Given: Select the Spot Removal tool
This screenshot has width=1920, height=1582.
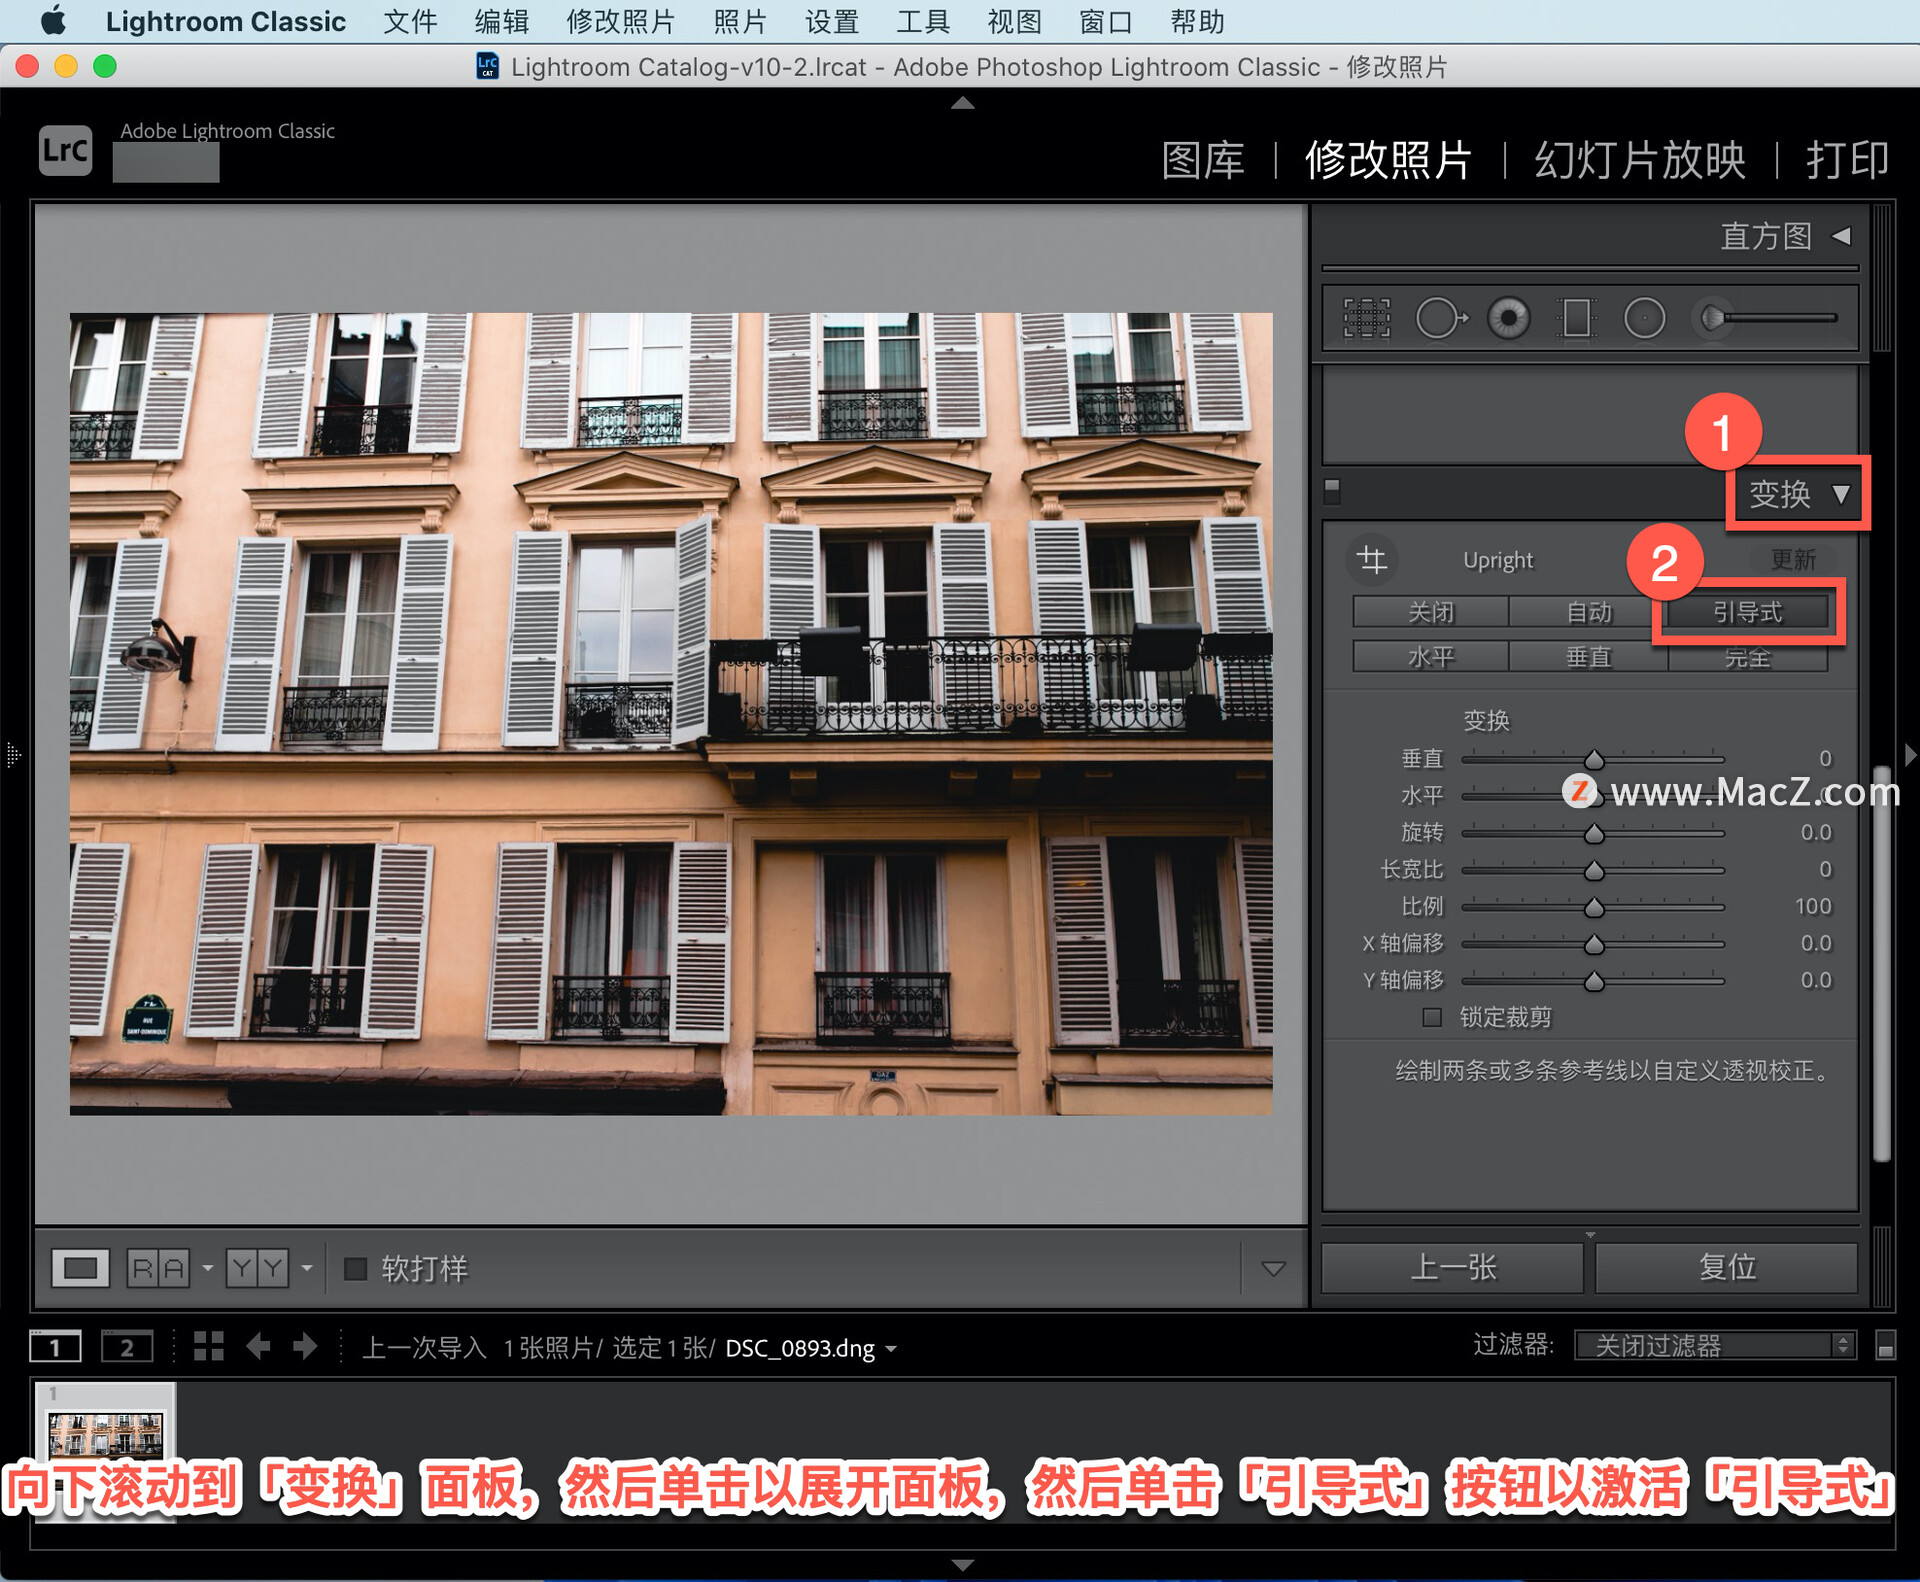Looking at the screenshot, I should pos(1440,318).
